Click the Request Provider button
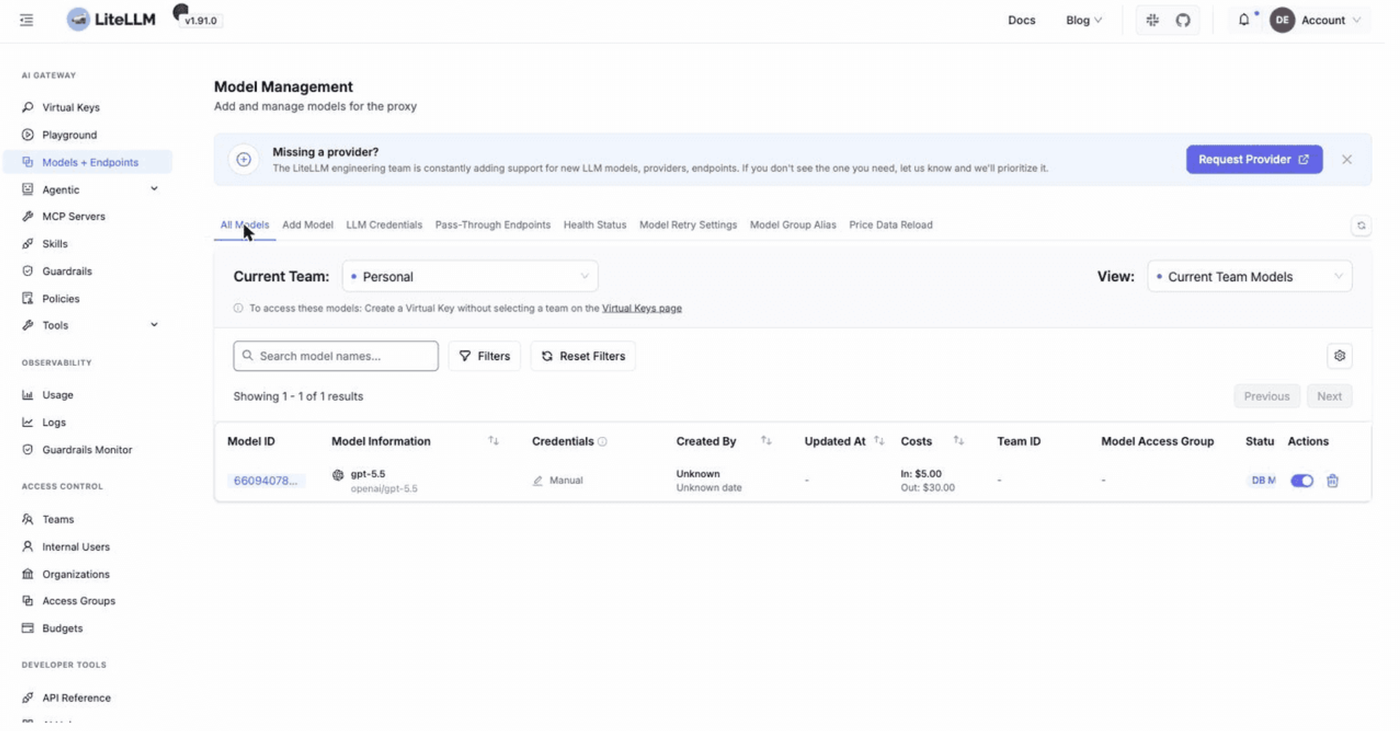Screen dimensions: 1400x731 1254,159
